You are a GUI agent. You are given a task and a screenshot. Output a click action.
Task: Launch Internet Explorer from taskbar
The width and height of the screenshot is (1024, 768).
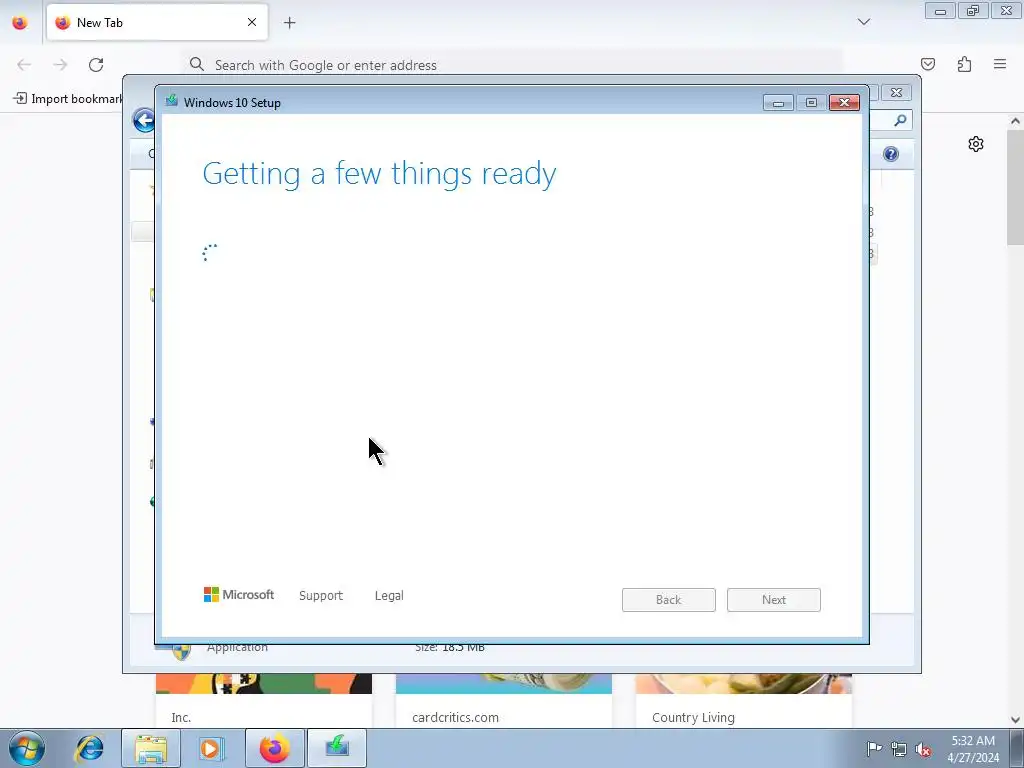pos(89,748)
